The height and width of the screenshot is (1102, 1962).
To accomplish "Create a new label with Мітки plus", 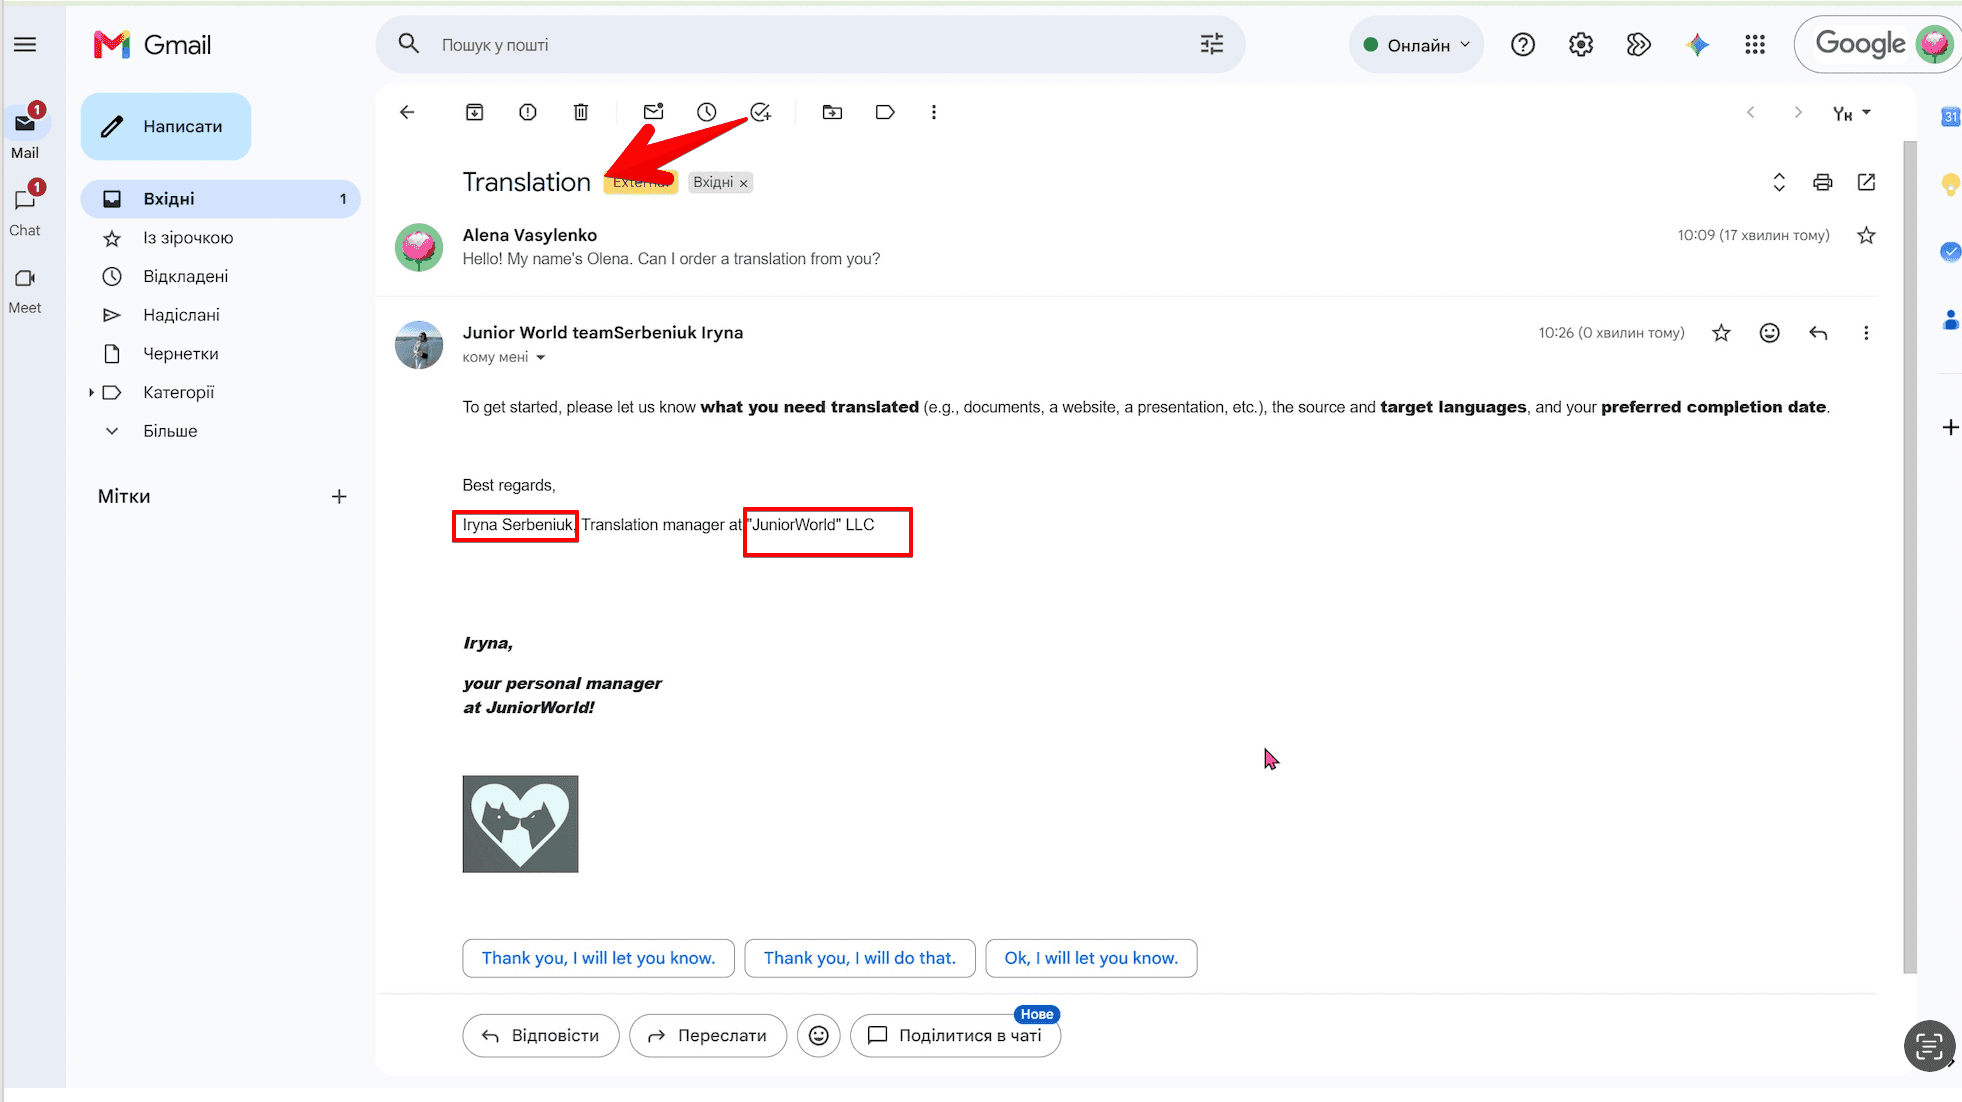I will coord(339,497).
